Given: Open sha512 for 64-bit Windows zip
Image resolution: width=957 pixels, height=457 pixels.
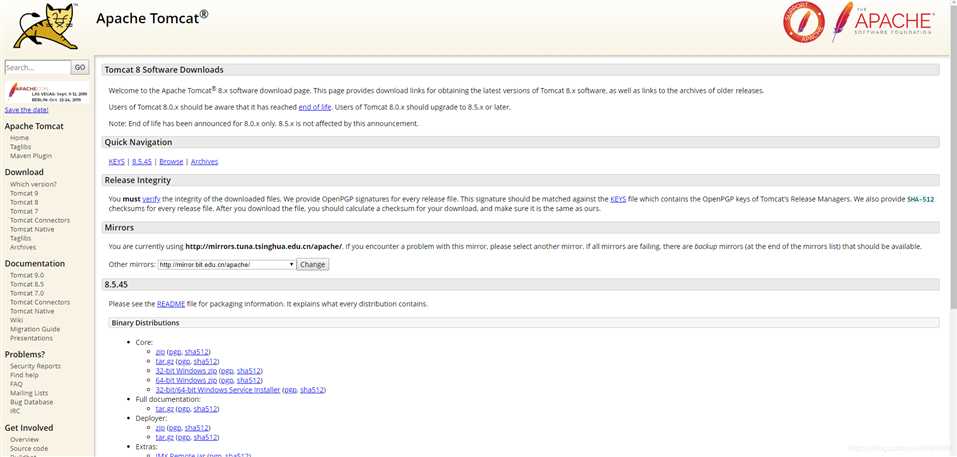Looking at the screenshot, I should click(249, 380).
